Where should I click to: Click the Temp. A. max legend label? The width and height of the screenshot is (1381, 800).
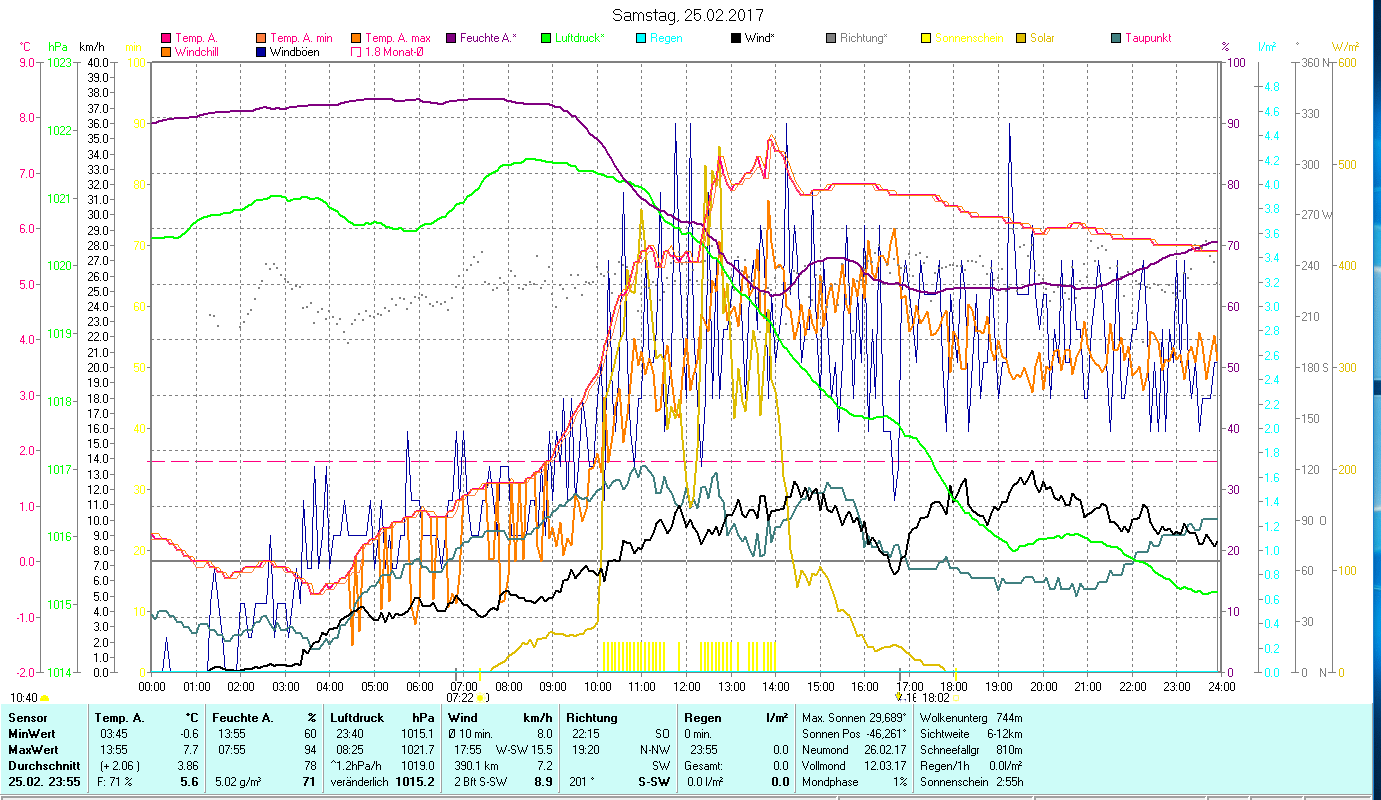397,38
